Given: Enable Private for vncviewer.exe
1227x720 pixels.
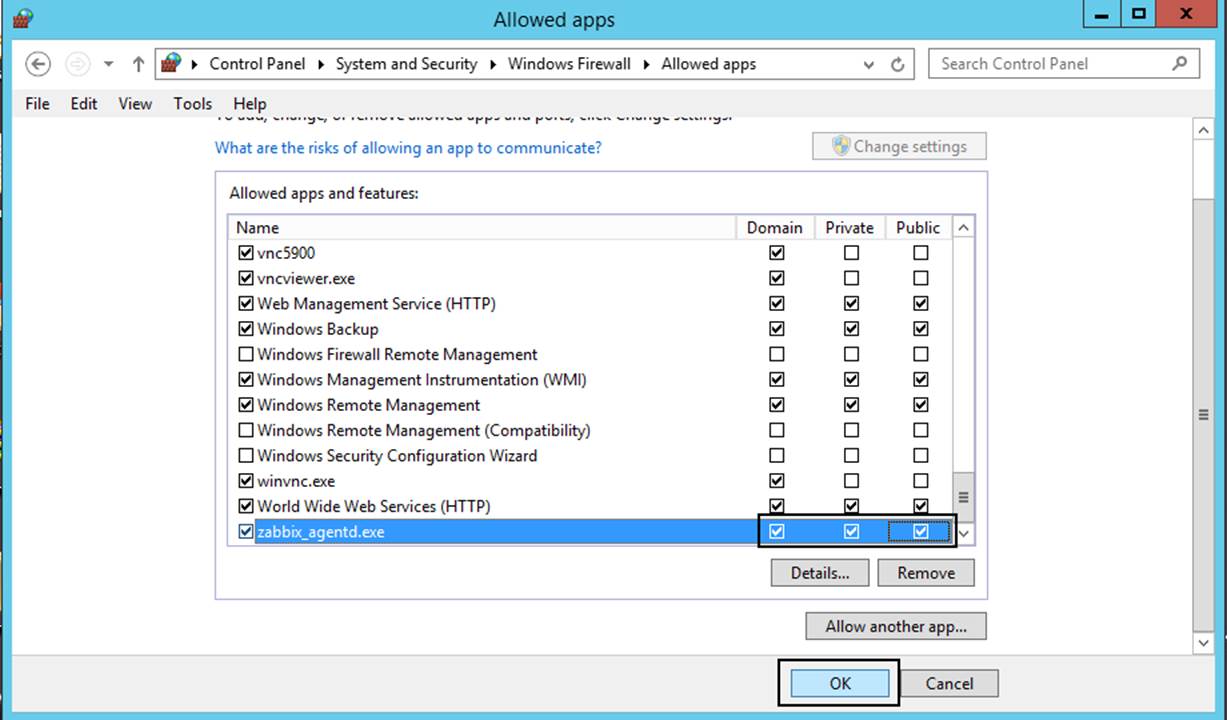Looking at the screenshot, I should 850,279.
